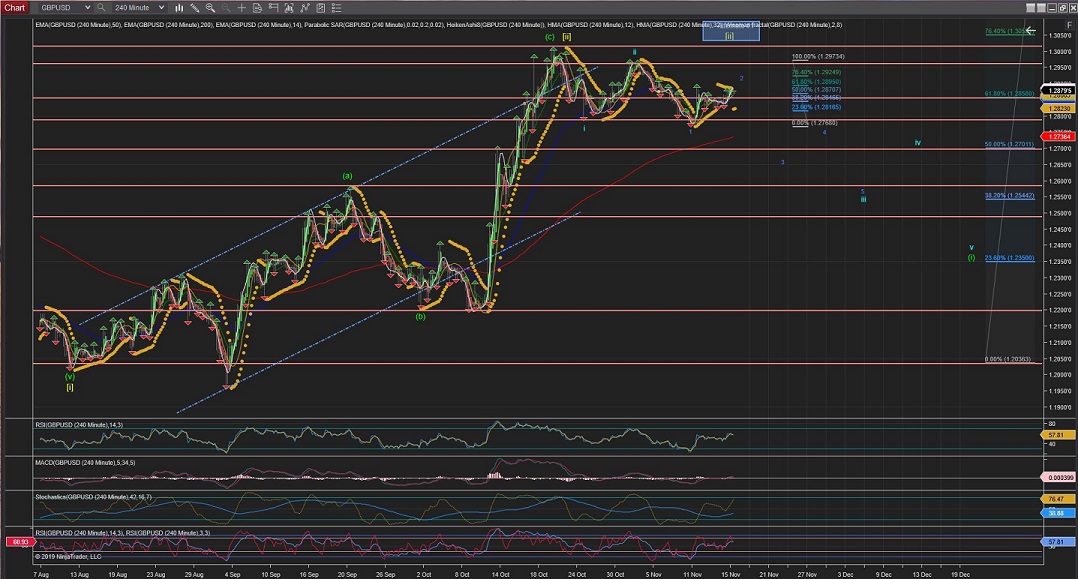Click the last list-style toolbar icon

point(337,7)
